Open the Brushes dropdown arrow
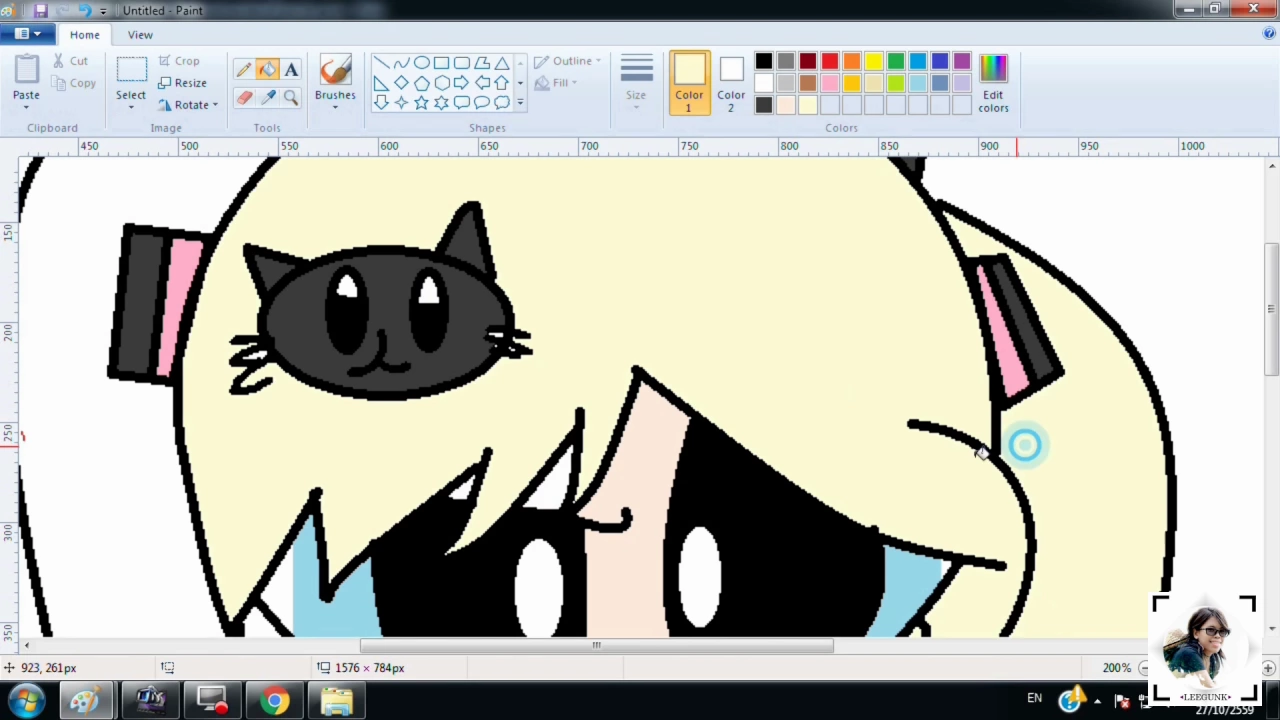Viewport: 1280px width, 720px height. point(335,106)
